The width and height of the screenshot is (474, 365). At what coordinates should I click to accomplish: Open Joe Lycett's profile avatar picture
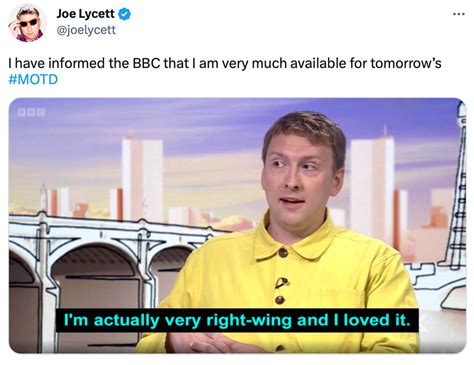(27, 23)
